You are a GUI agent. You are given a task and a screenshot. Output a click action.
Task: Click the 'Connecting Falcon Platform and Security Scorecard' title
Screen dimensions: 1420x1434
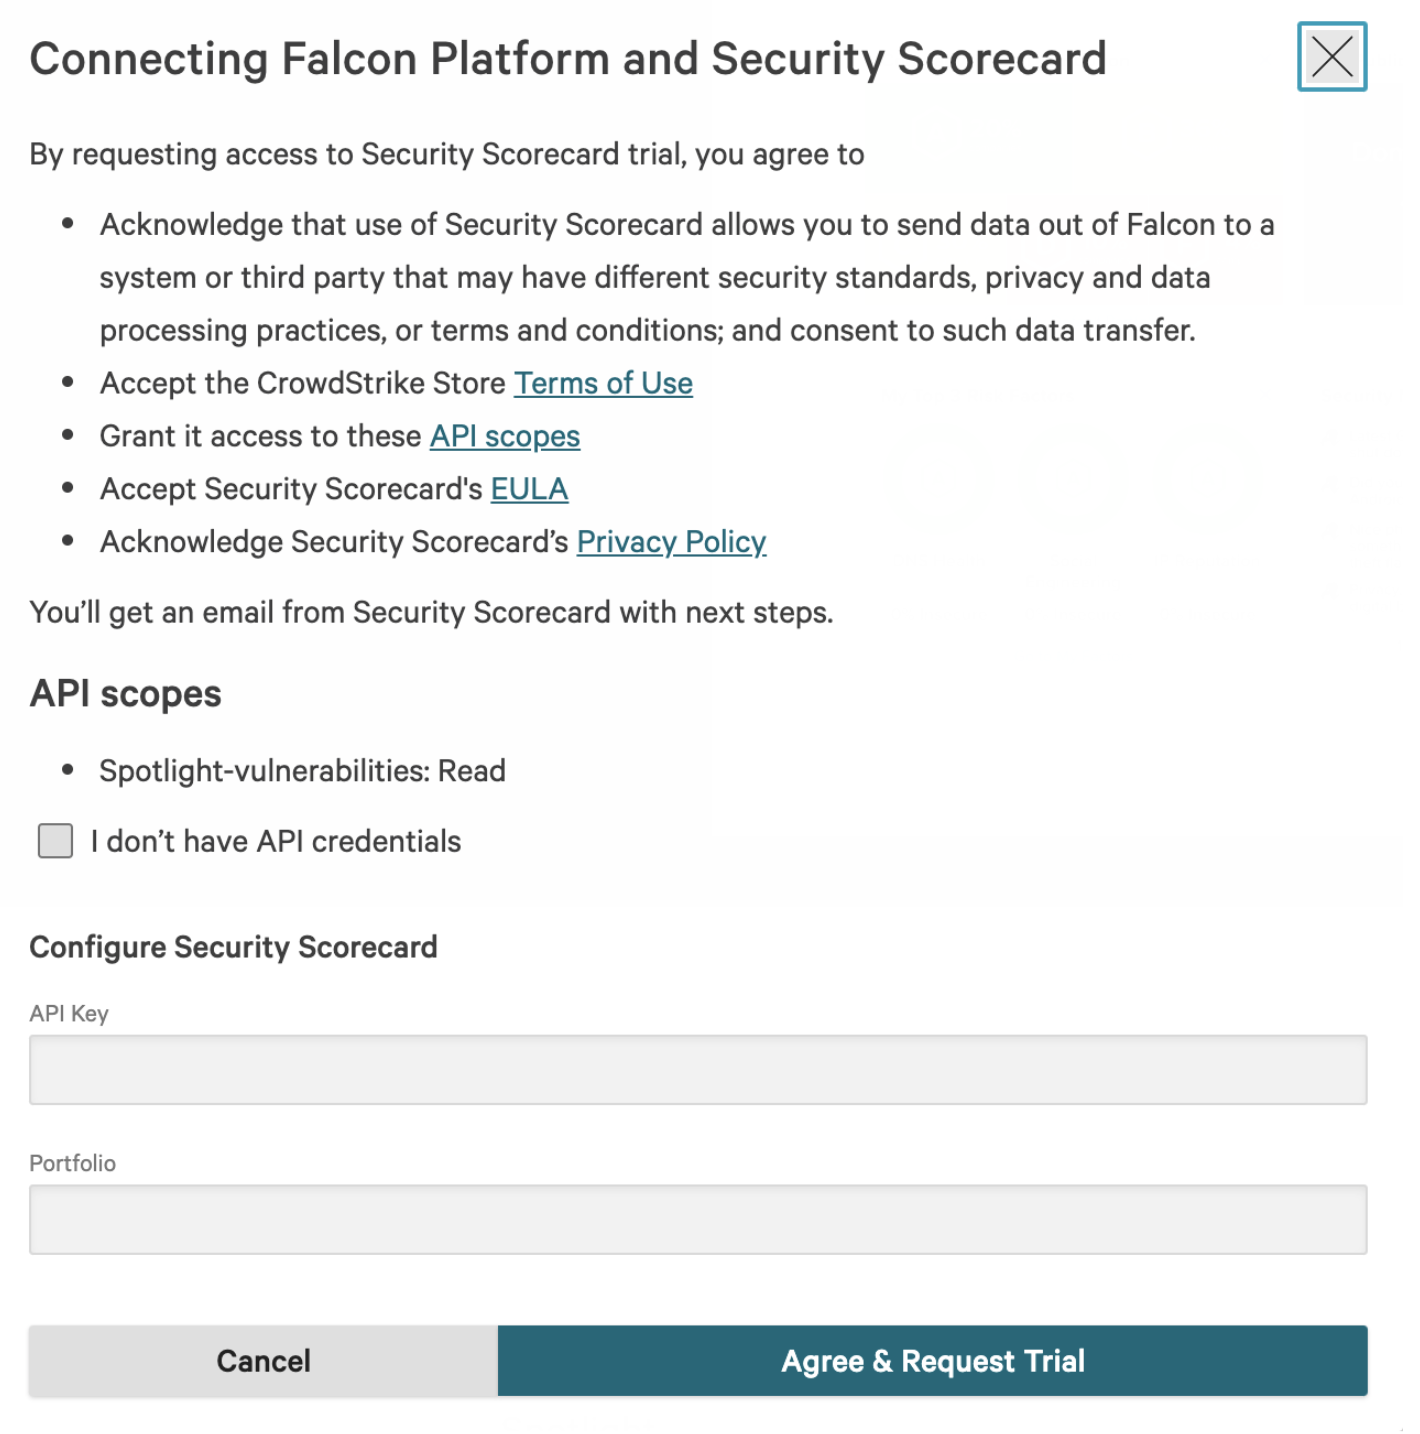568,59
